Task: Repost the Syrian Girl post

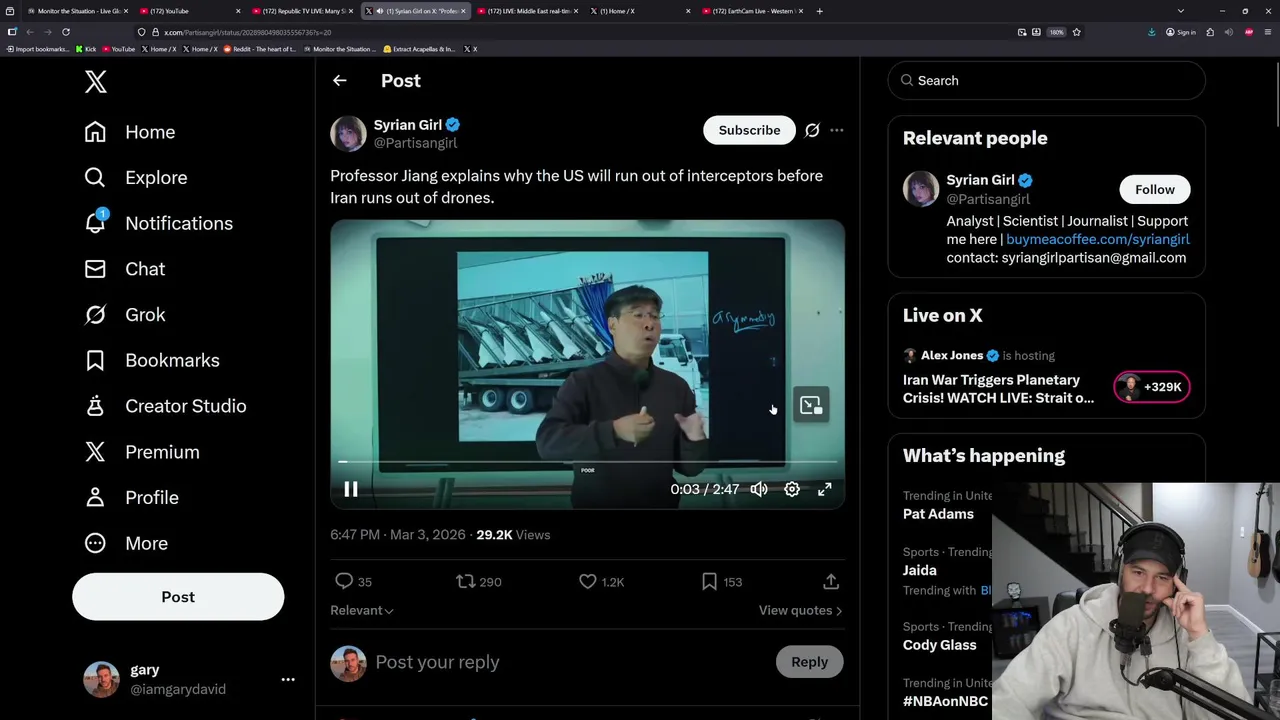Action: pyautogui.click(x=466, y=581)
